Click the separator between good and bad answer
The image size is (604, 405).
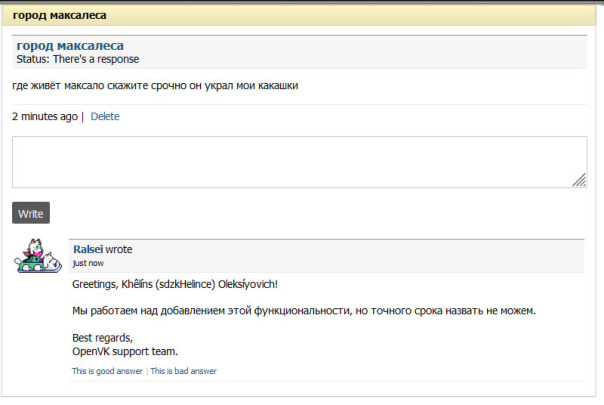pos(147,371)
